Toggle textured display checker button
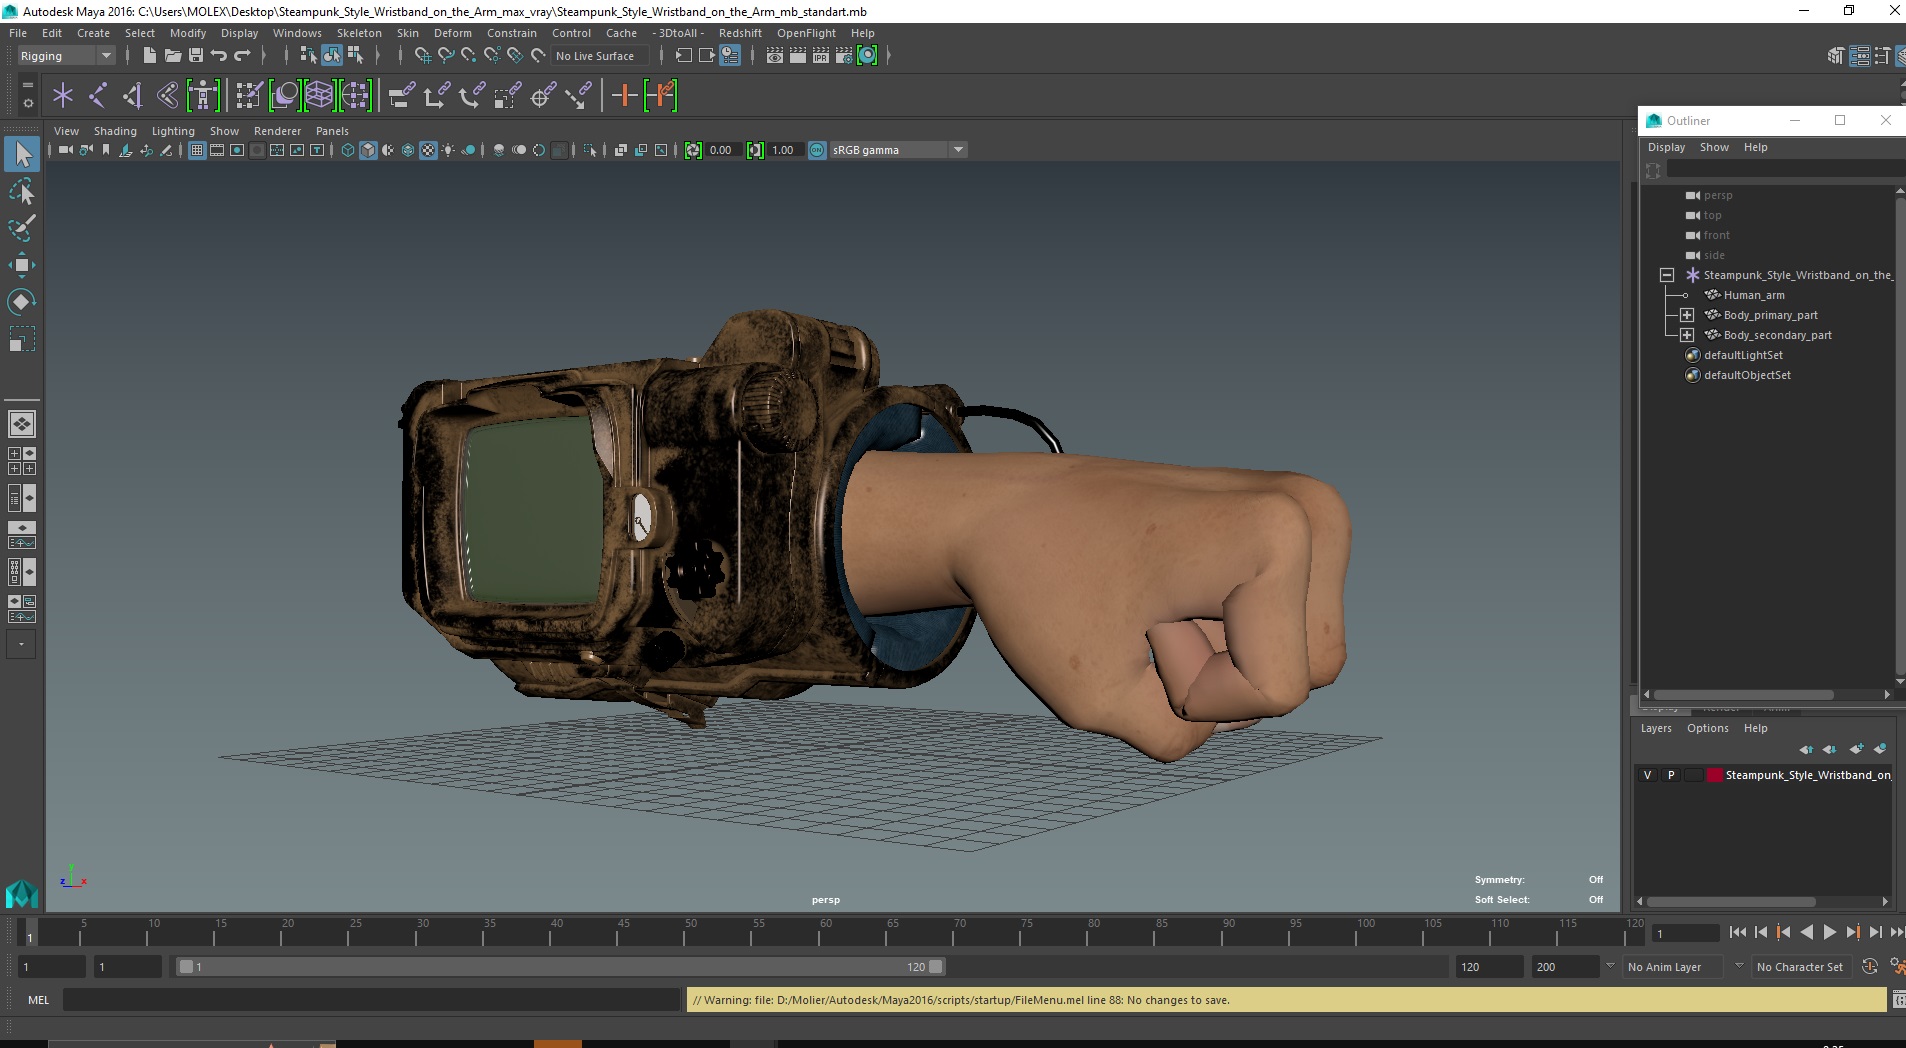 (x=428, y=150)
